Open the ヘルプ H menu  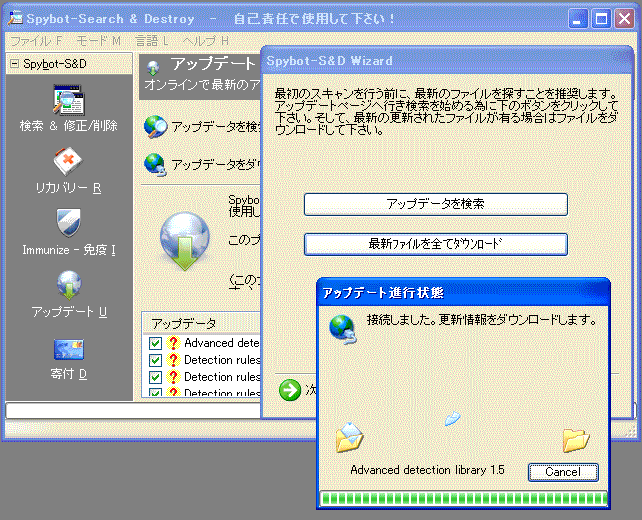[x=206, y=41]
